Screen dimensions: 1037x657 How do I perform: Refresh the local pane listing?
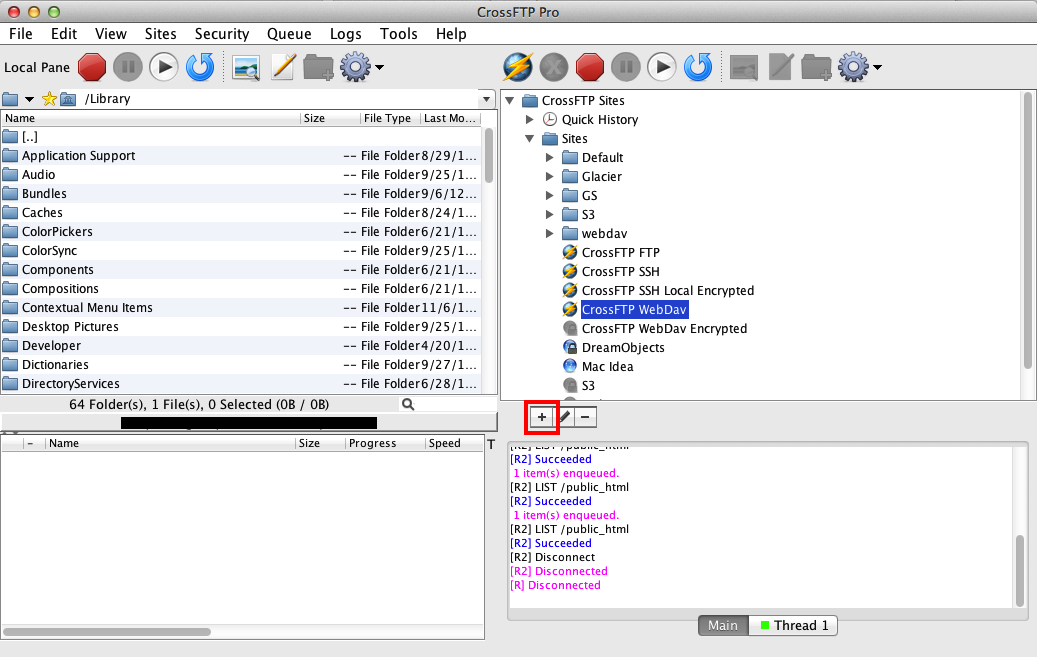point(200,67)
